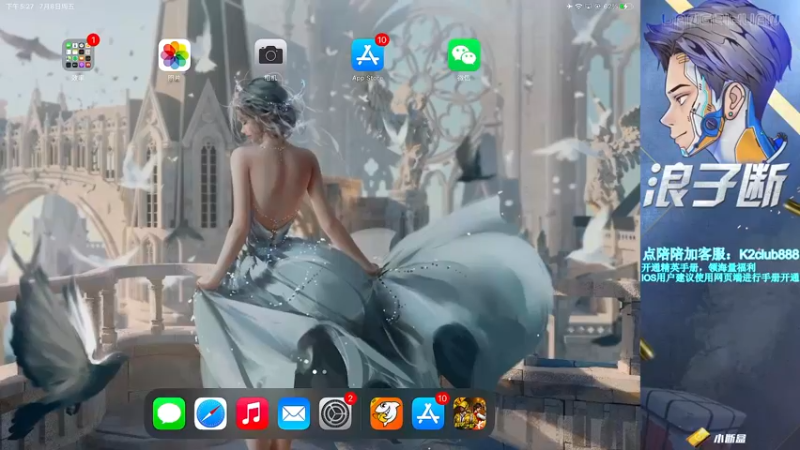Open the WeChat app
800x450 pixels.
(x=464, y=55)
